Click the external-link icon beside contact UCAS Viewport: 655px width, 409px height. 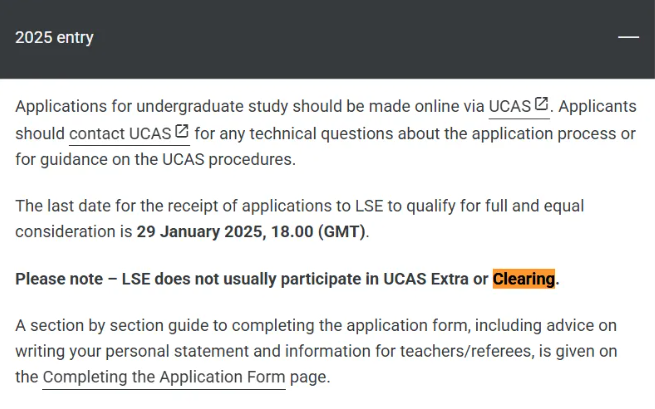tap(182, 131)
